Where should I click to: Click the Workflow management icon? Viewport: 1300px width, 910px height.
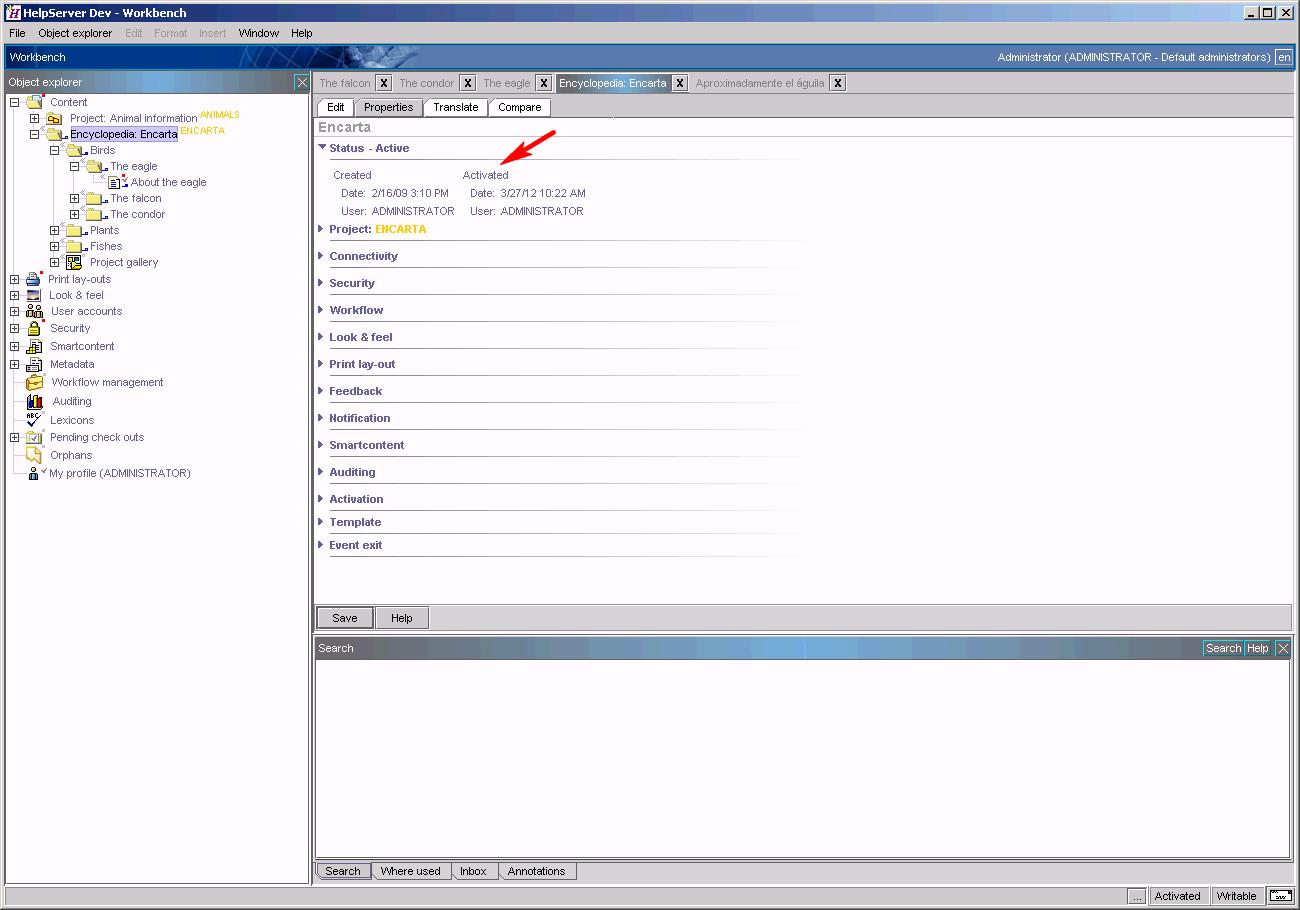point(35,382)
